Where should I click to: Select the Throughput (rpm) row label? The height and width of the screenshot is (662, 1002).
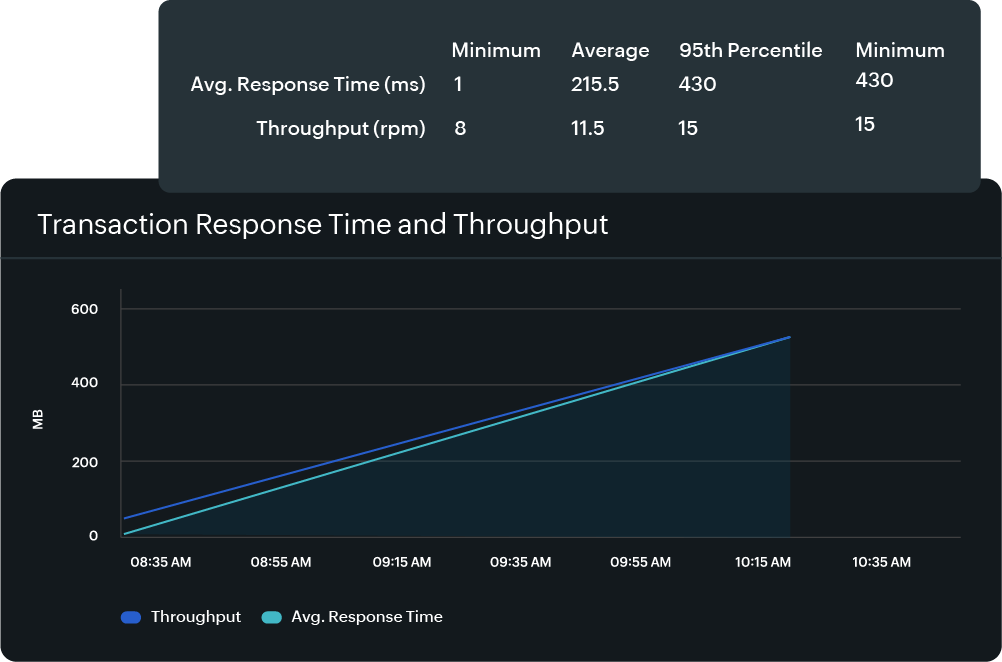click(341, 128)
